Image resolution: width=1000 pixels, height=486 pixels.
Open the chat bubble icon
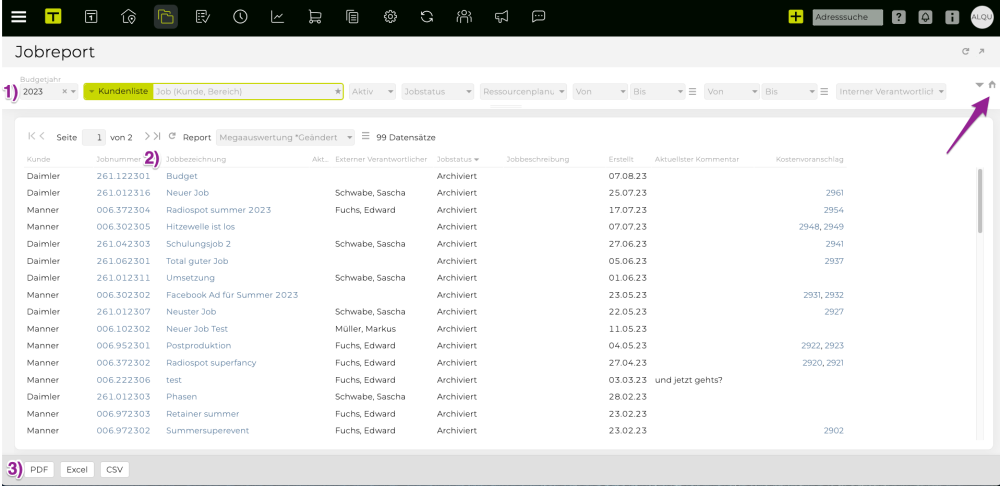point(539,17)
